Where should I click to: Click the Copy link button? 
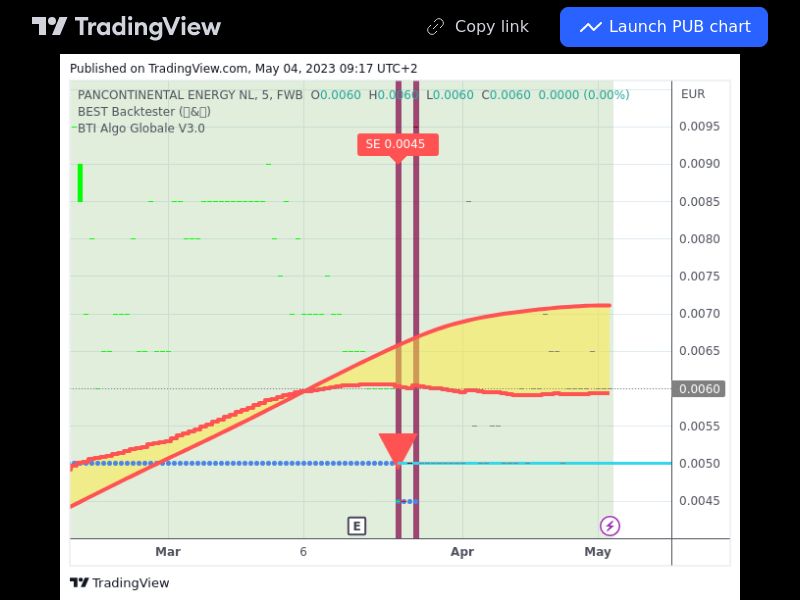tap(478, 27)
